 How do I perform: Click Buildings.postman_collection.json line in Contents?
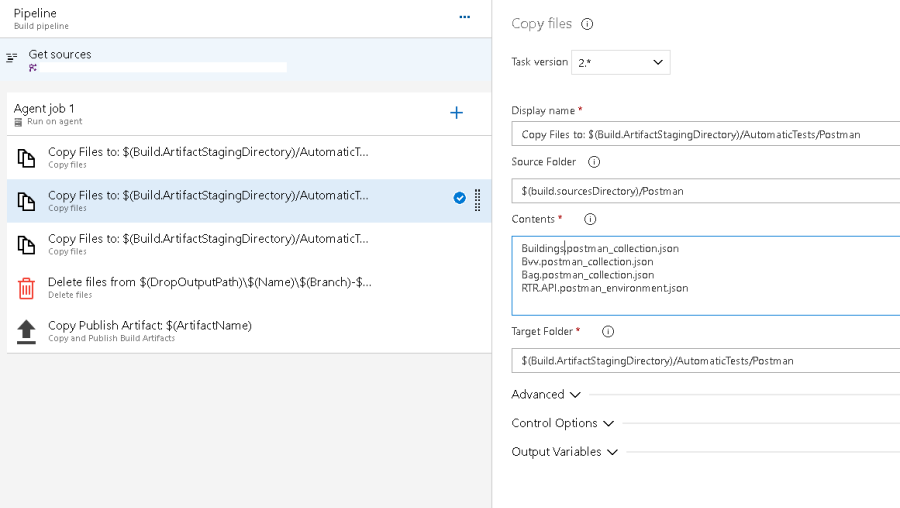pyautogui.click(x=600, y=249)
